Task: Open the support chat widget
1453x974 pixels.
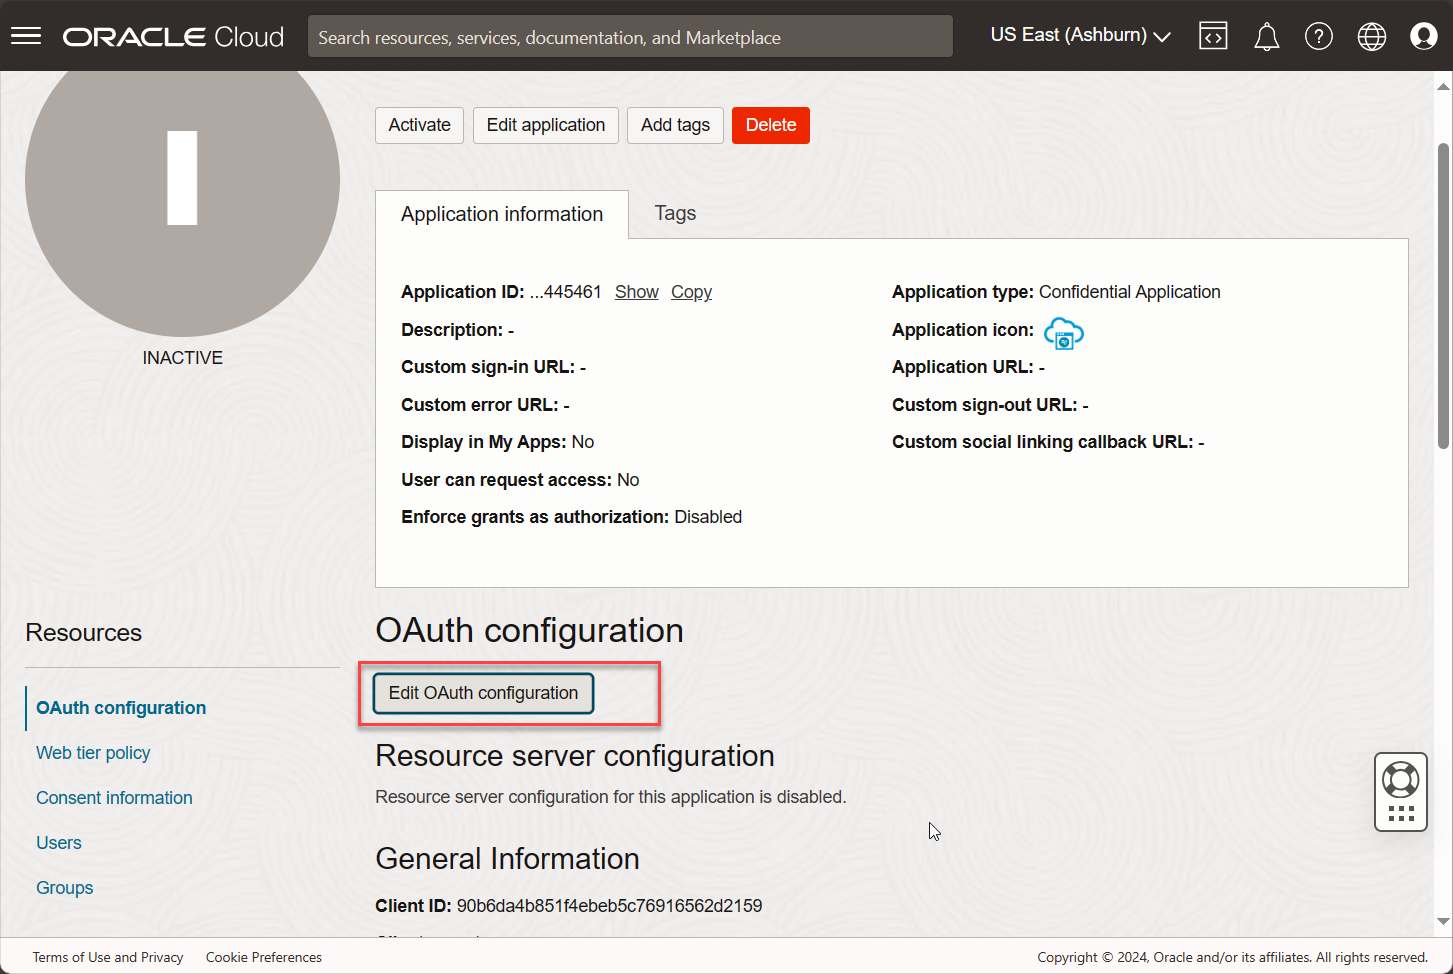Action: [x=1400, y=791]
